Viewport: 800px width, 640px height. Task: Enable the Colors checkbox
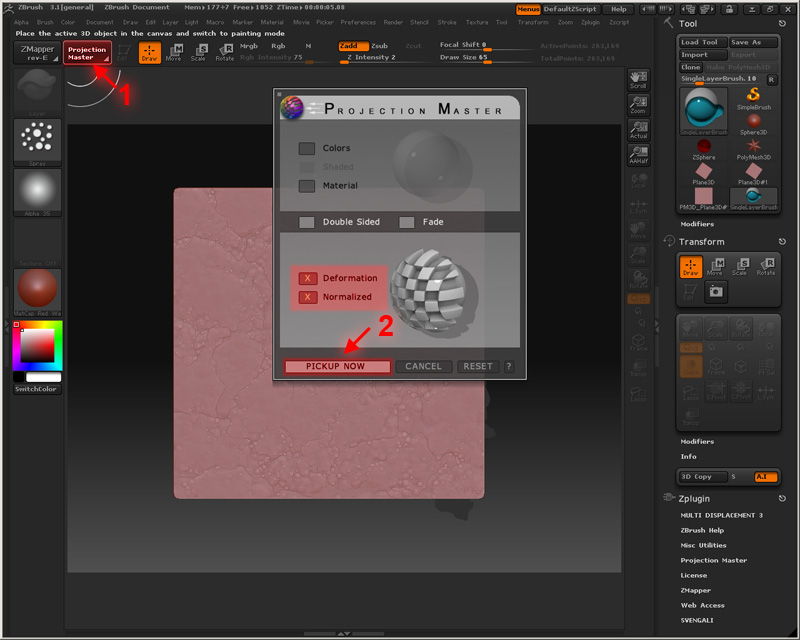tap(307, 149)
